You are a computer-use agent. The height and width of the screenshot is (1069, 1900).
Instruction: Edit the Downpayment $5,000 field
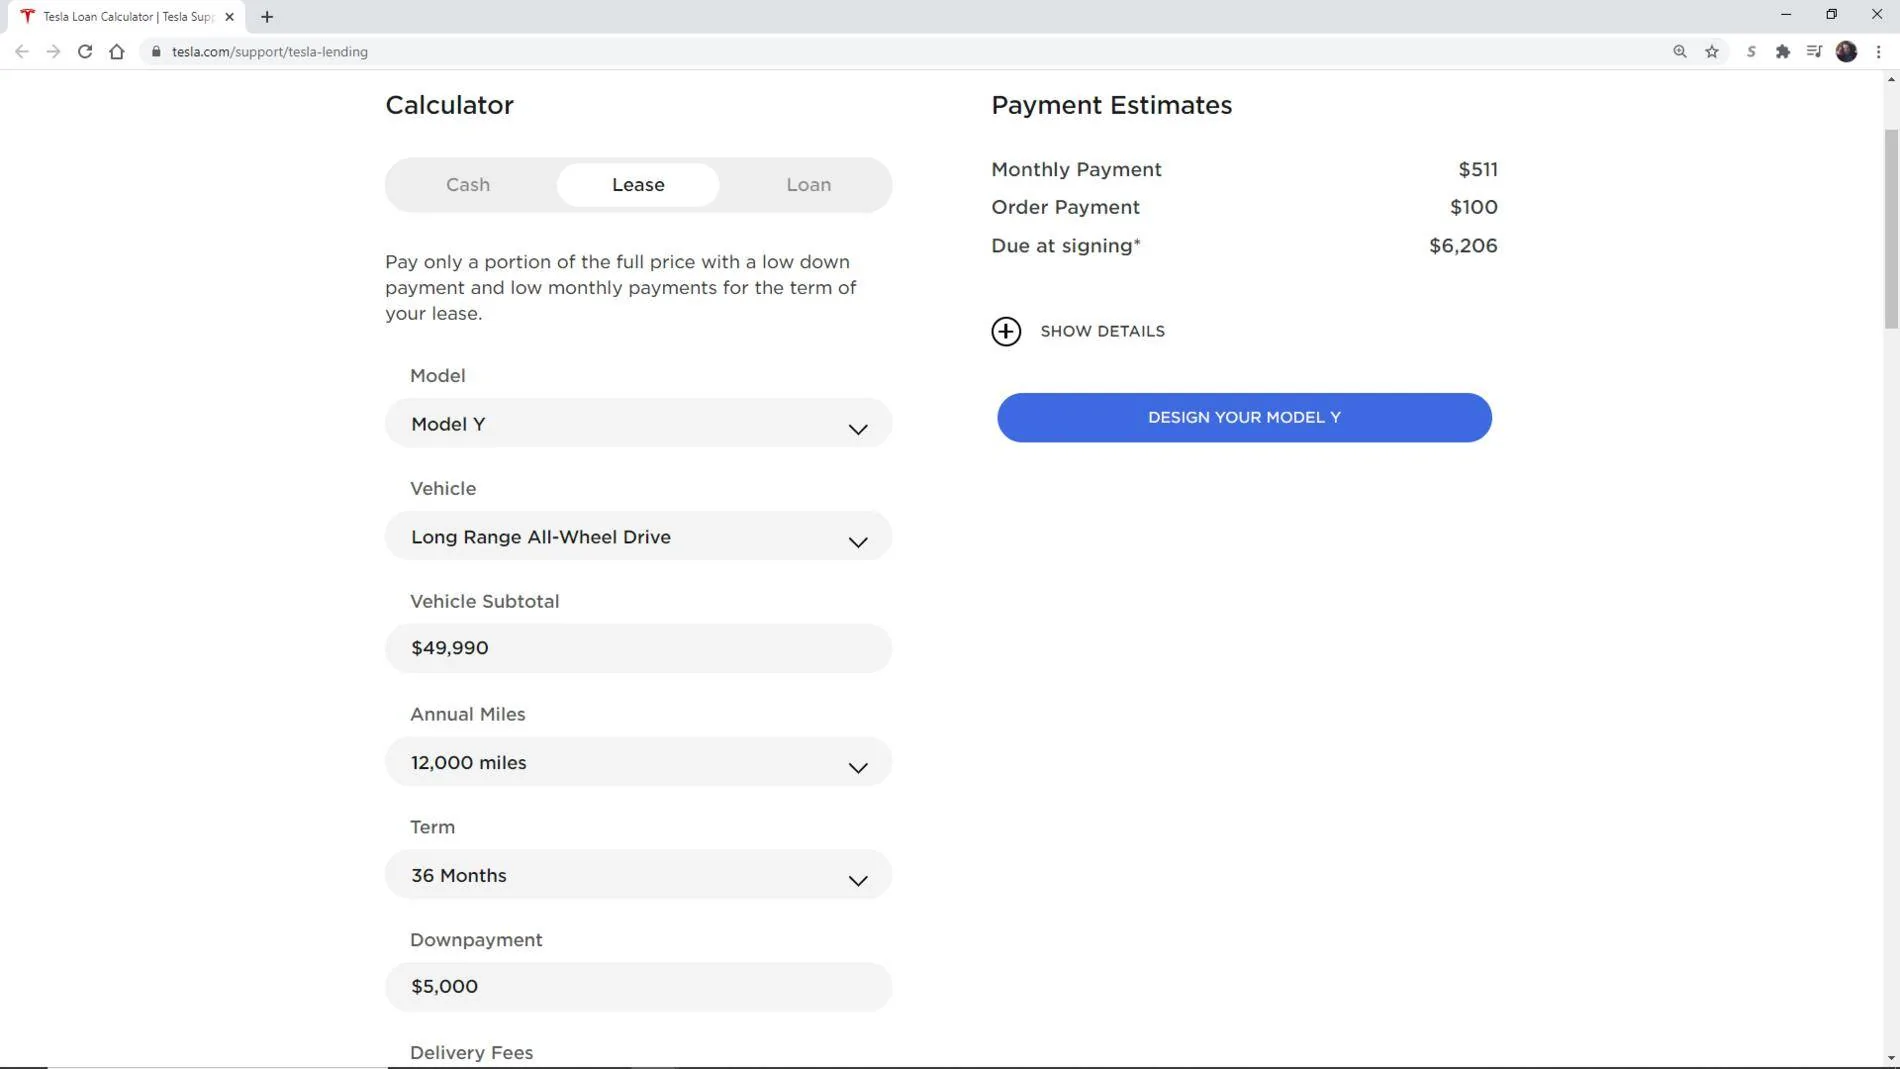[638, 987]
